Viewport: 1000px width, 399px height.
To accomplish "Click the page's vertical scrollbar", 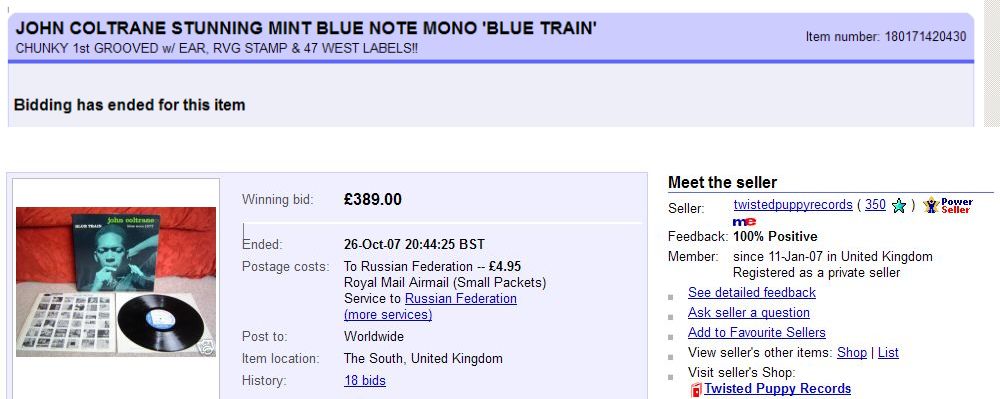I will click(992, 64).
